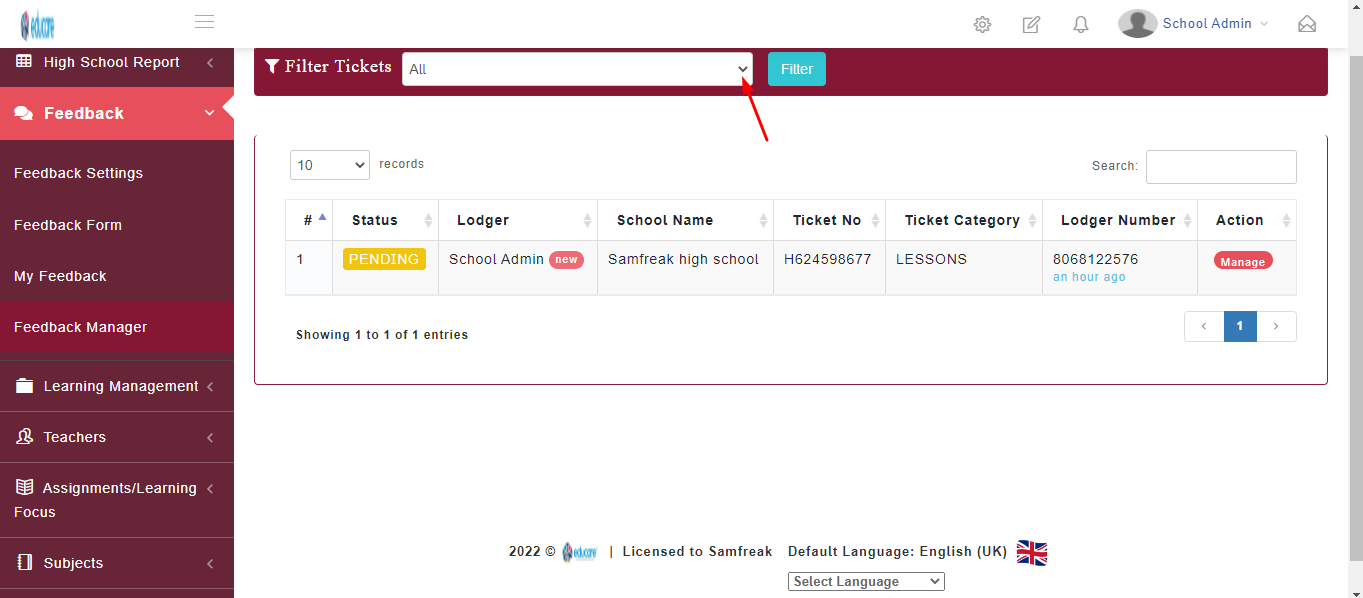Click the Learning Management folder icon
Screen dimensions: 1363x598
[24, 386]
